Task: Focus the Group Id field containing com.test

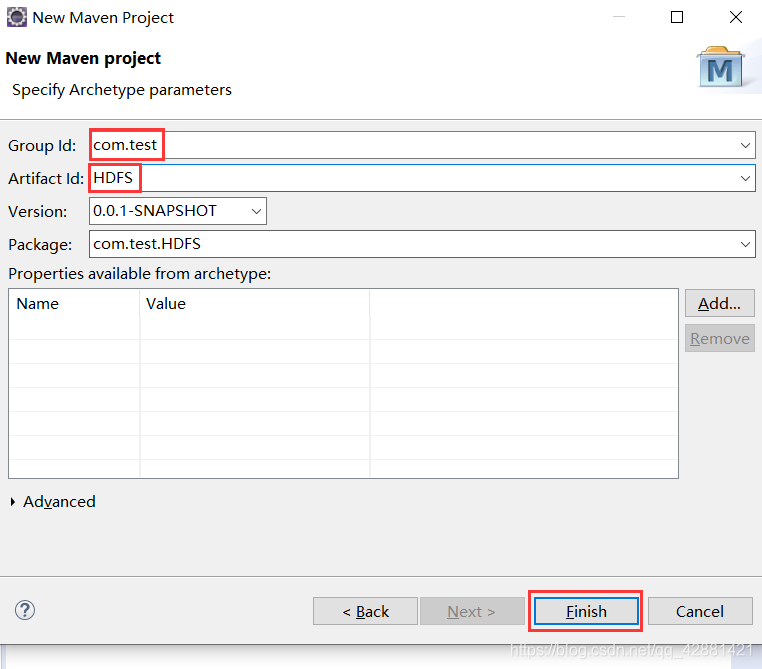Action: (422, 145)
